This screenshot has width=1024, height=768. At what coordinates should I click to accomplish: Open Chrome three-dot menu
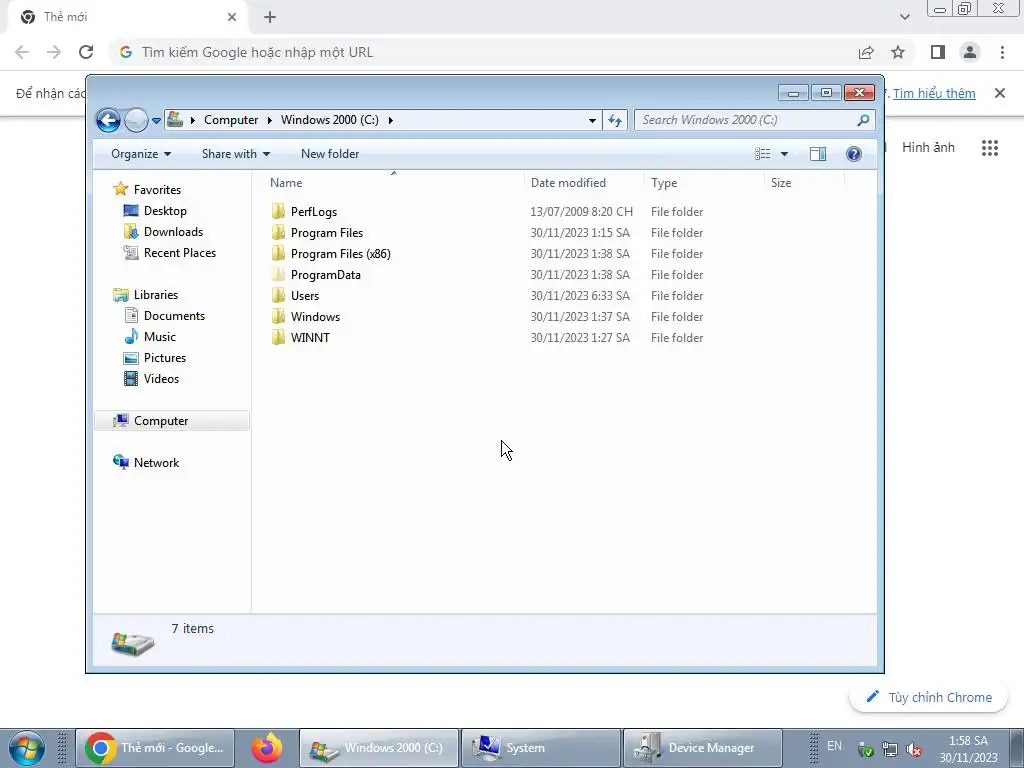(1002, 52)
